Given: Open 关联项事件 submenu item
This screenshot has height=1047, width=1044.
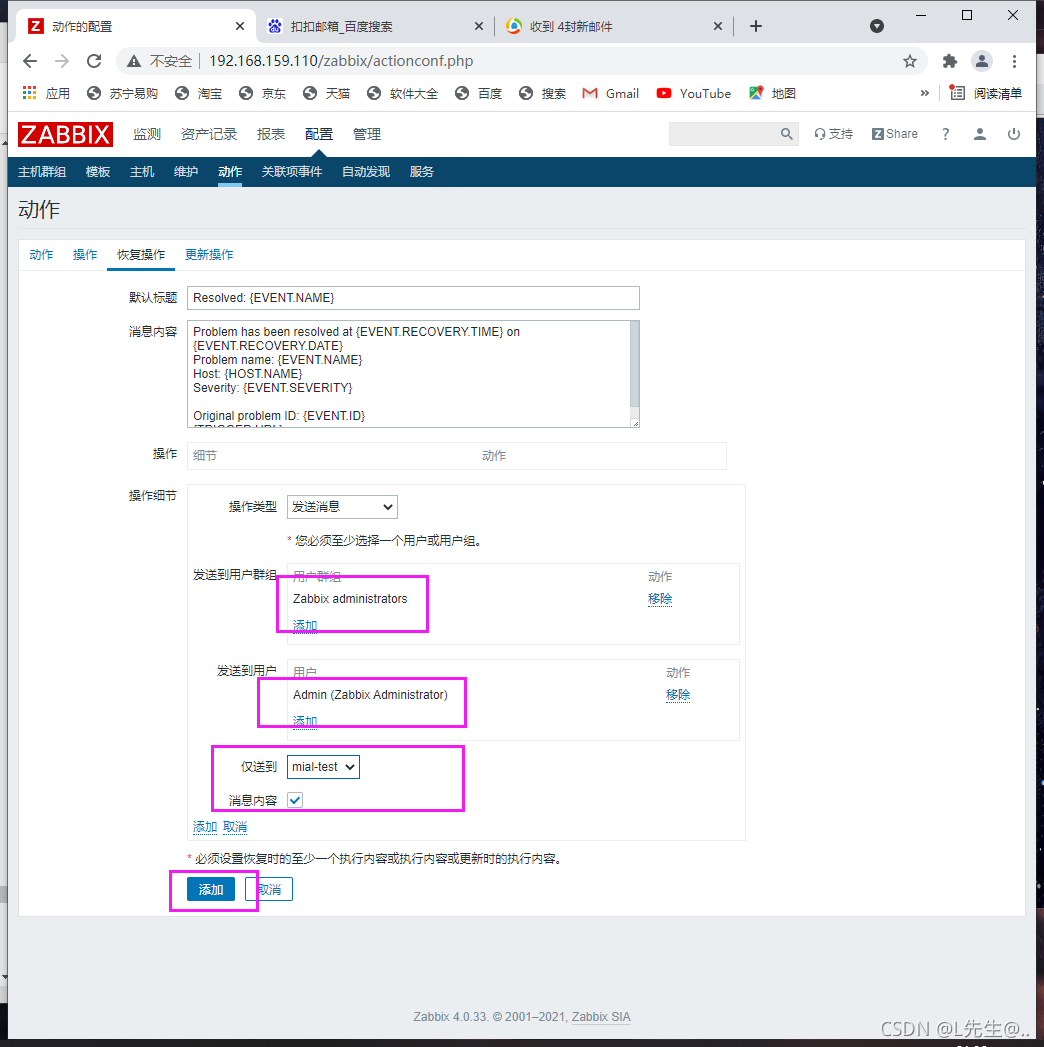Looking at the screenshot, I should click(x=292, y=172).
